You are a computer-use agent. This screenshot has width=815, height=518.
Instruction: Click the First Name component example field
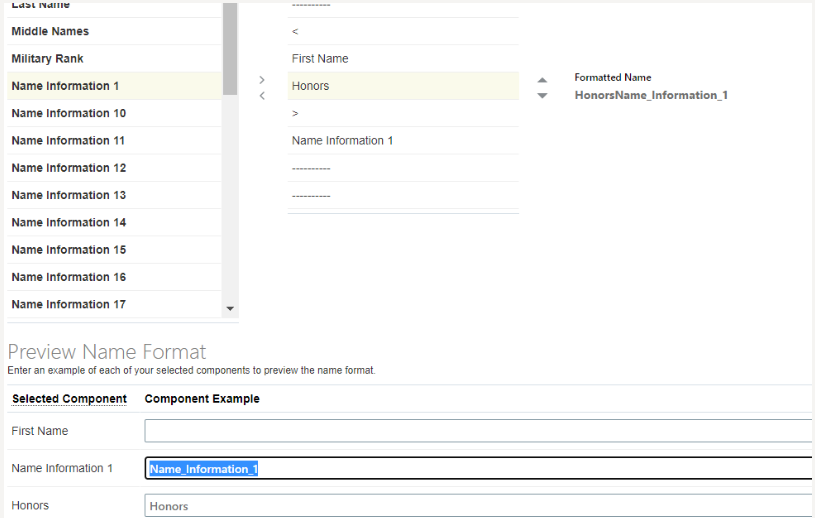click(x=479, y=431)
